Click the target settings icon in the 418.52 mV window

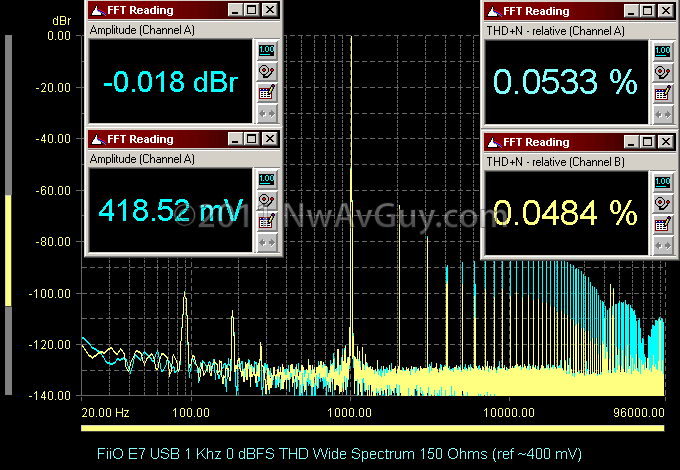click(x=267, y=200)
